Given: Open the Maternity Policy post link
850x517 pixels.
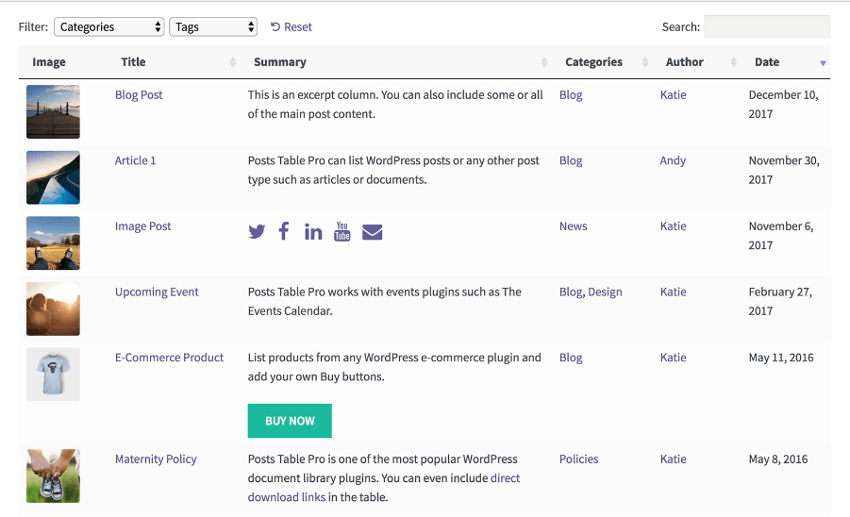Looking at the screenshot, I should tap(155, 459).
